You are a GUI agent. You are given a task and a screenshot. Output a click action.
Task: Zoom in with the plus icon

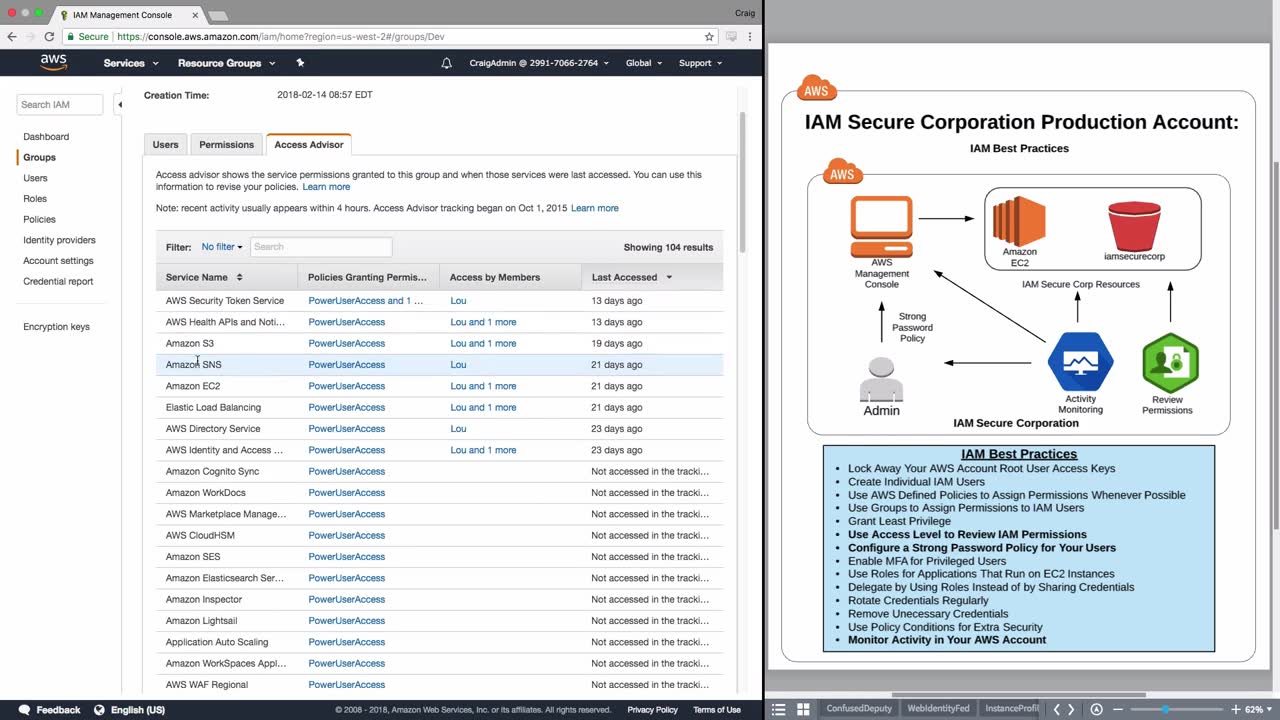tap(1236, 709)
